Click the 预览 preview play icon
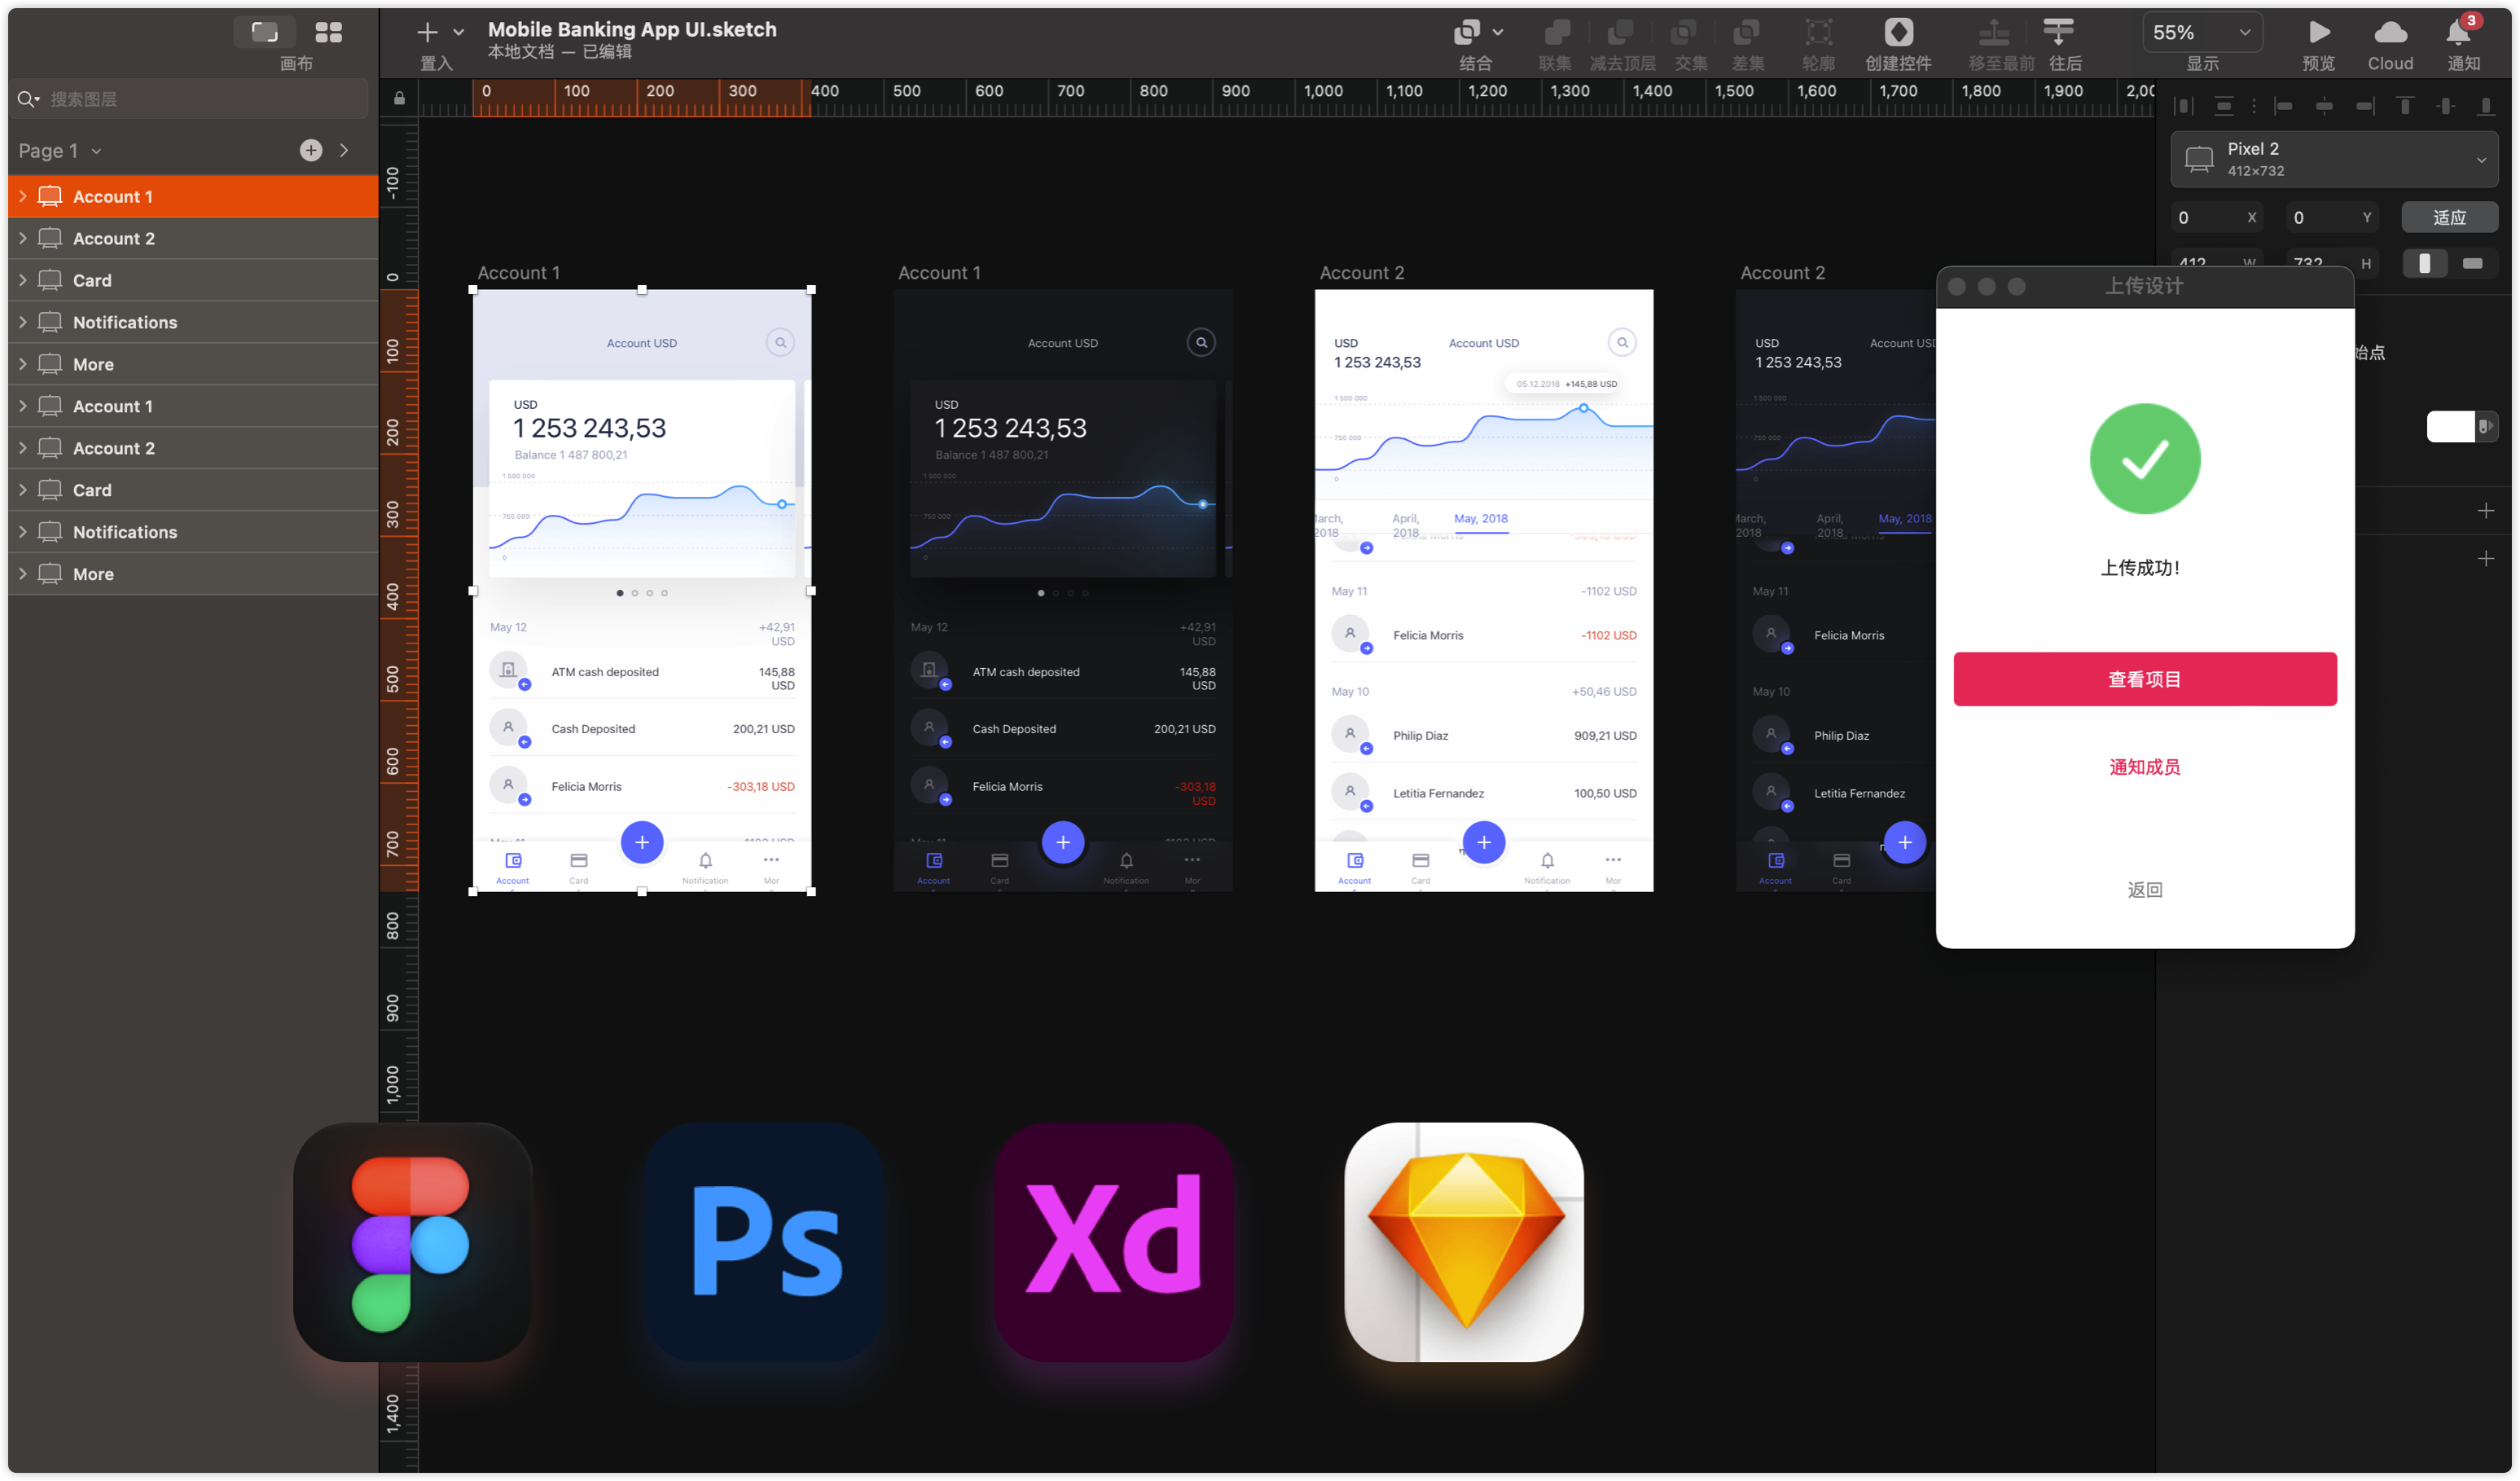 click(x=2319, y=32)
